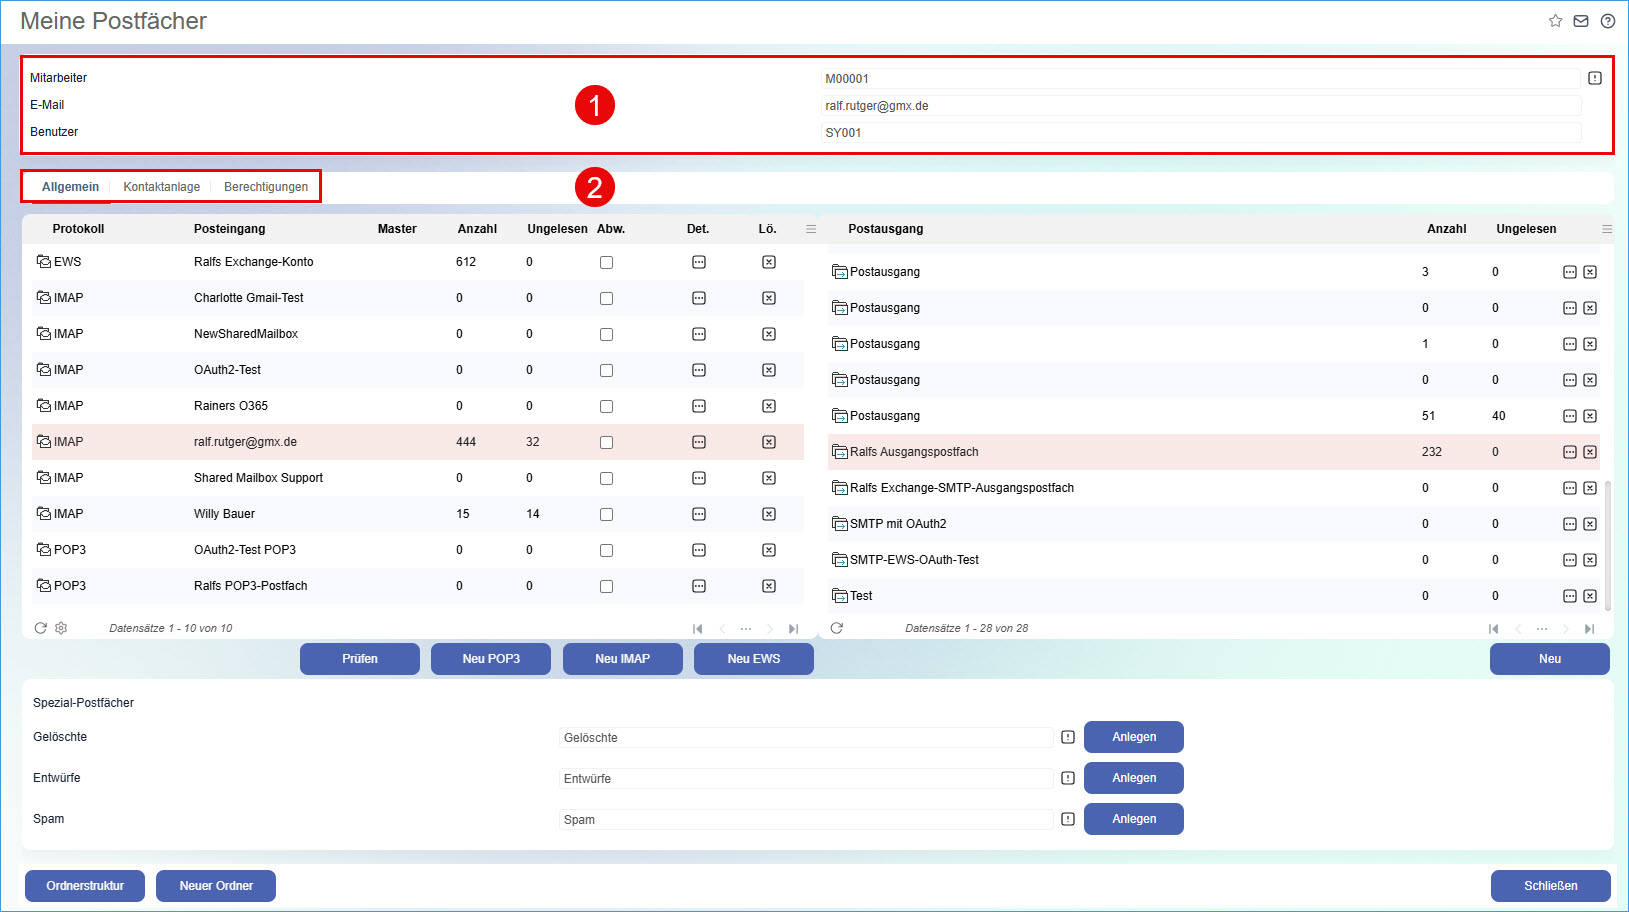Image resolution: width=1629 pixels, height=912 pixels.
Task: Toggle Abw. checkbox for Ralfs POP3-Postfach
Action: (x=606, y=586)
